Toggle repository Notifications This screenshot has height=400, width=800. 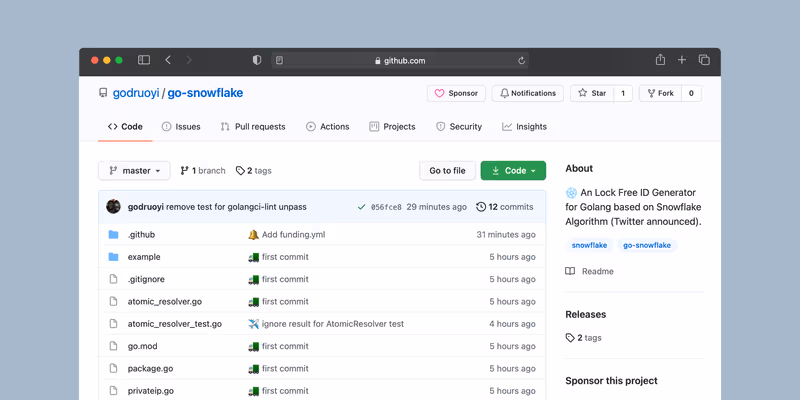pyautogui.click(x=528, y=93)
